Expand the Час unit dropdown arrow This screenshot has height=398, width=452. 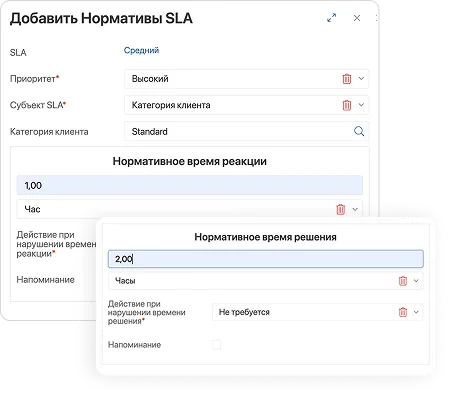(x=355, y=209)
